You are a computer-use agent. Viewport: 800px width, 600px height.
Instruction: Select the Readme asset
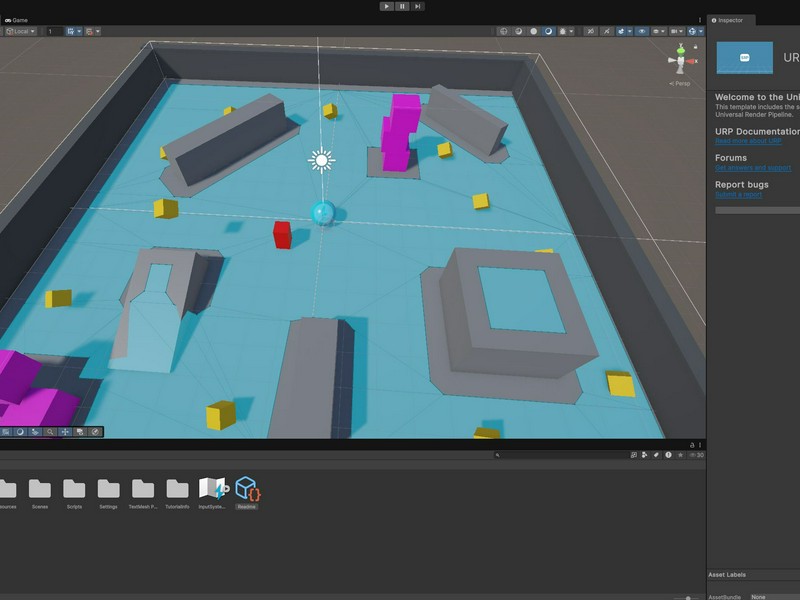click(x=247, y=490)
